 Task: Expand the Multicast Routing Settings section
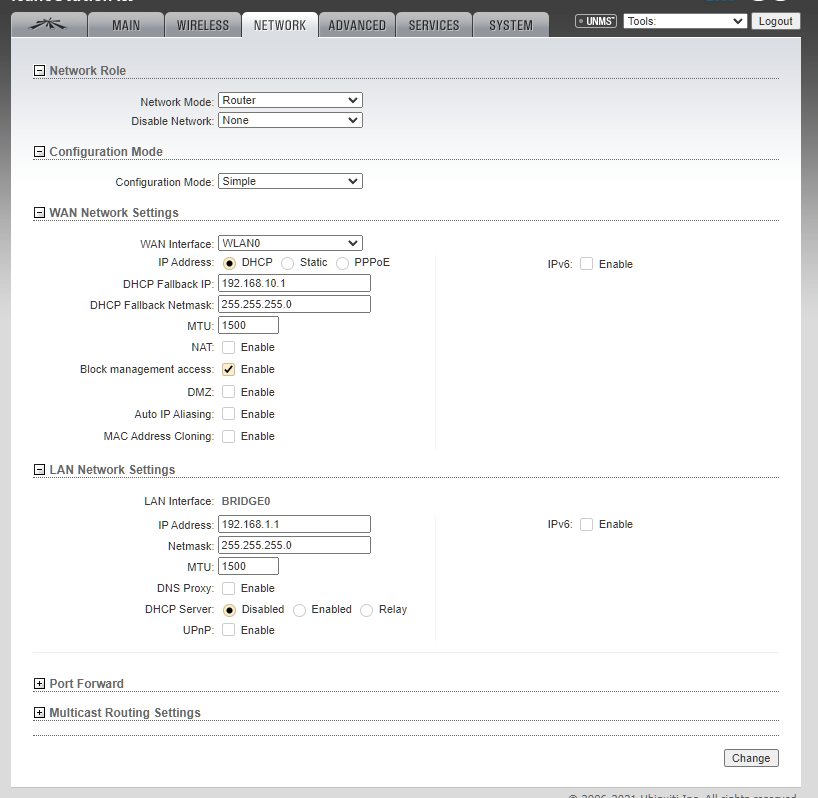click(x=39, y=713)
